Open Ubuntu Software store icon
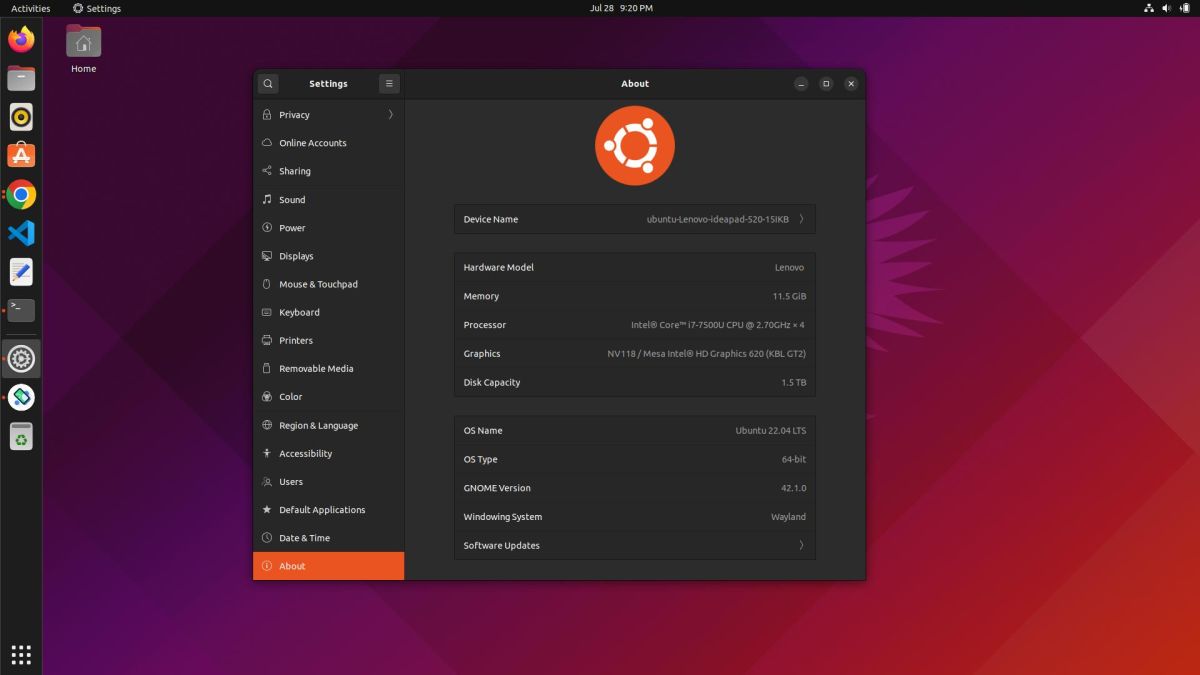The height and width of the screenshot is (675, 1200). tap(21, 155)
